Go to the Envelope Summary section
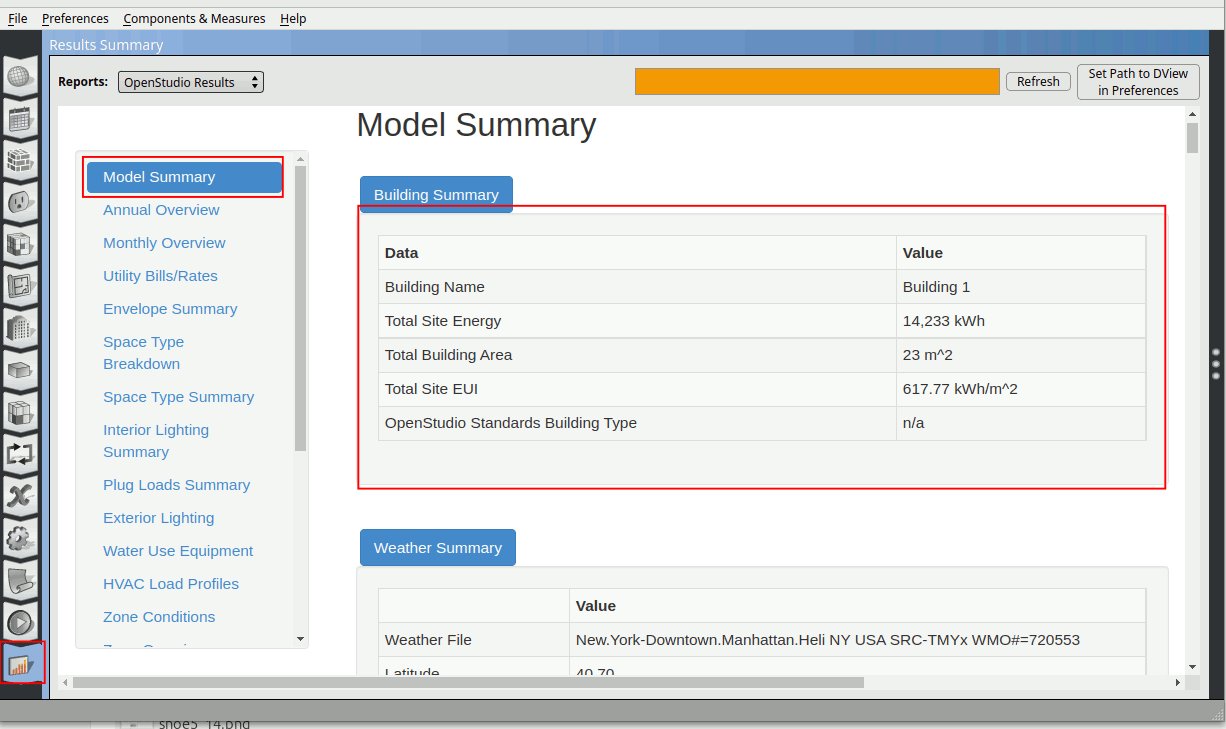Screen dimensions: 1226x729 coord(170,309)
